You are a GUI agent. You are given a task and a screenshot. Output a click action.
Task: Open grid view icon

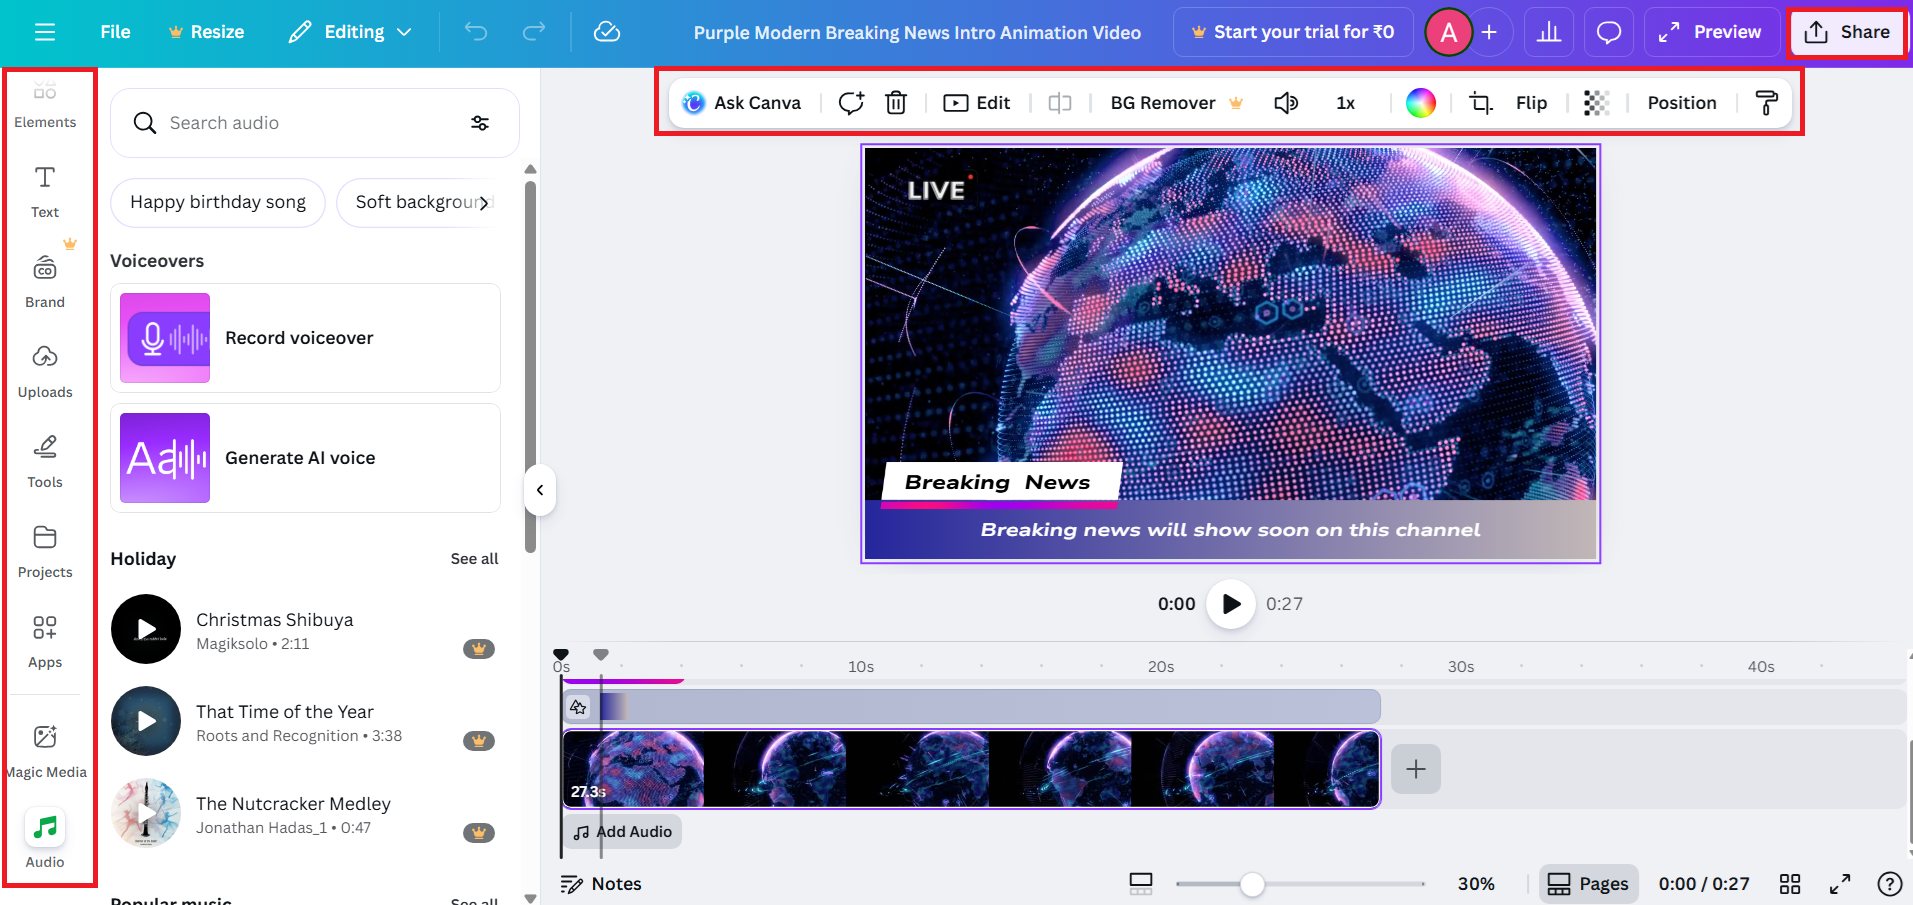point(1790,884)
